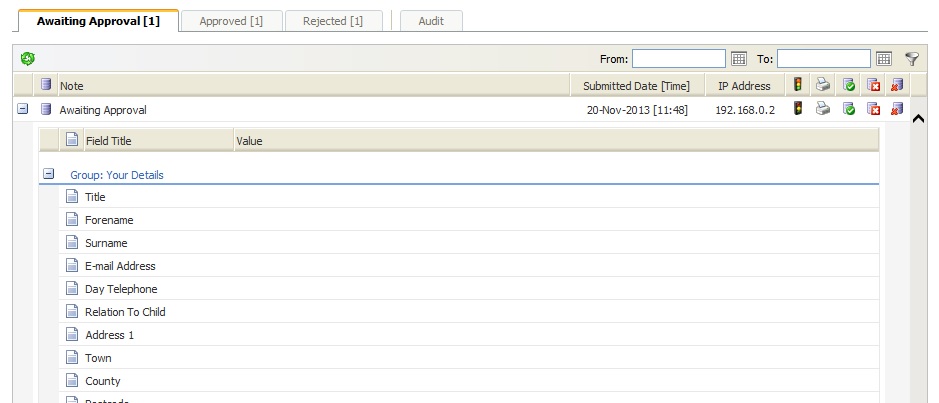Click traffic light icon in Awaiting Approval row

798,109
